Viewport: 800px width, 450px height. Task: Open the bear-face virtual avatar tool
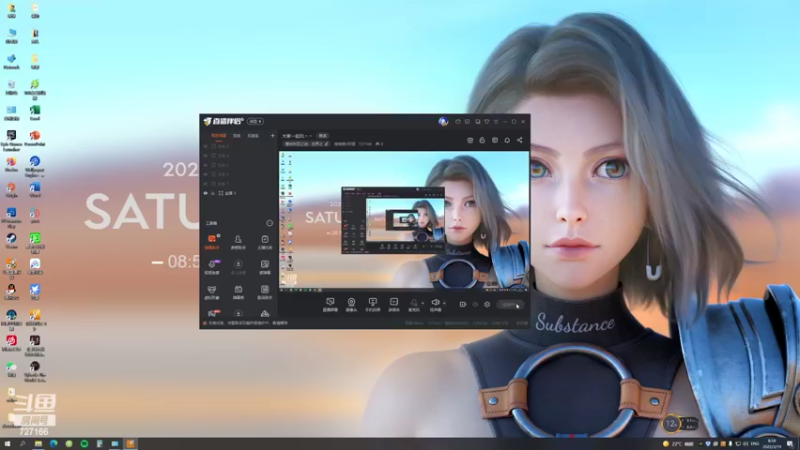212,292
